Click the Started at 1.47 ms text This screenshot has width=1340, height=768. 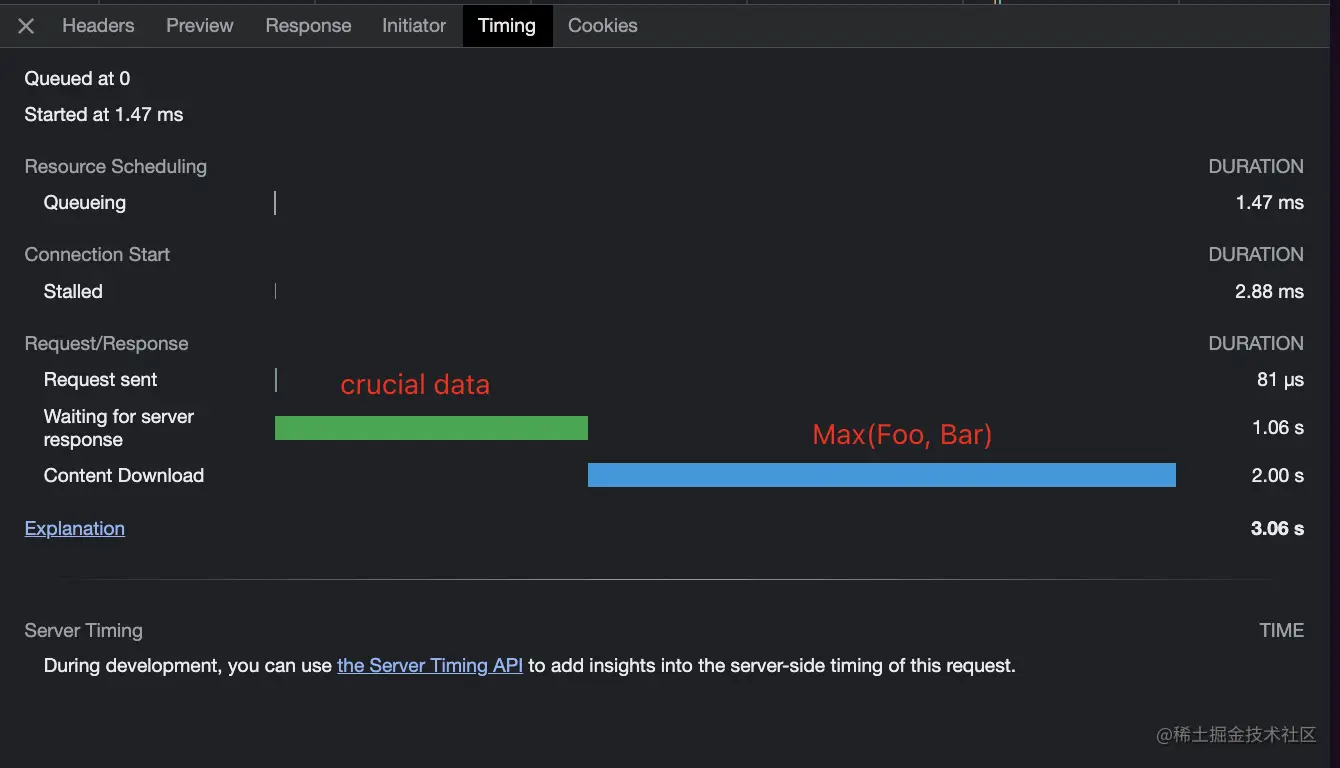pos(104,115)
